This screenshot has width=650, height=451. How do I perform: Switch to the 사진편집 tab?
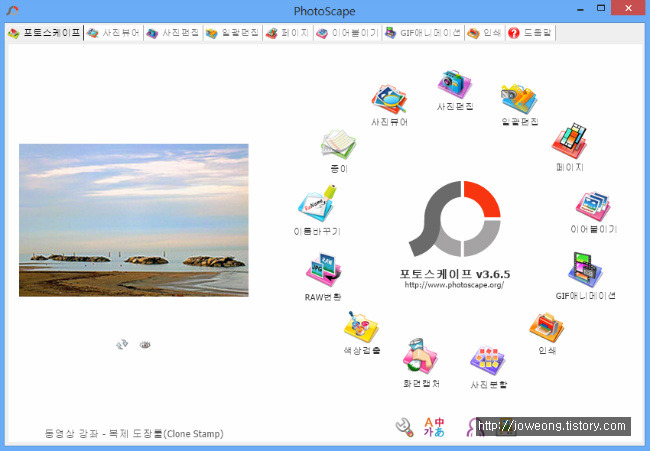172,33
